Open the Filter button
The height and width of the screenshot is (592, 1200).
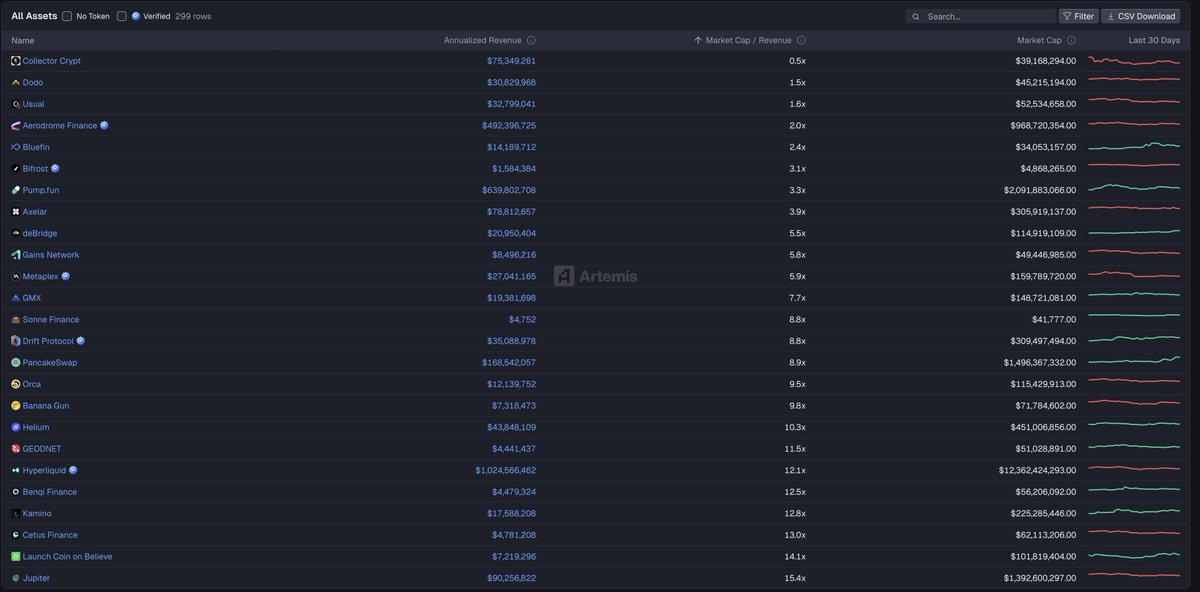(x=1079, y=16)
